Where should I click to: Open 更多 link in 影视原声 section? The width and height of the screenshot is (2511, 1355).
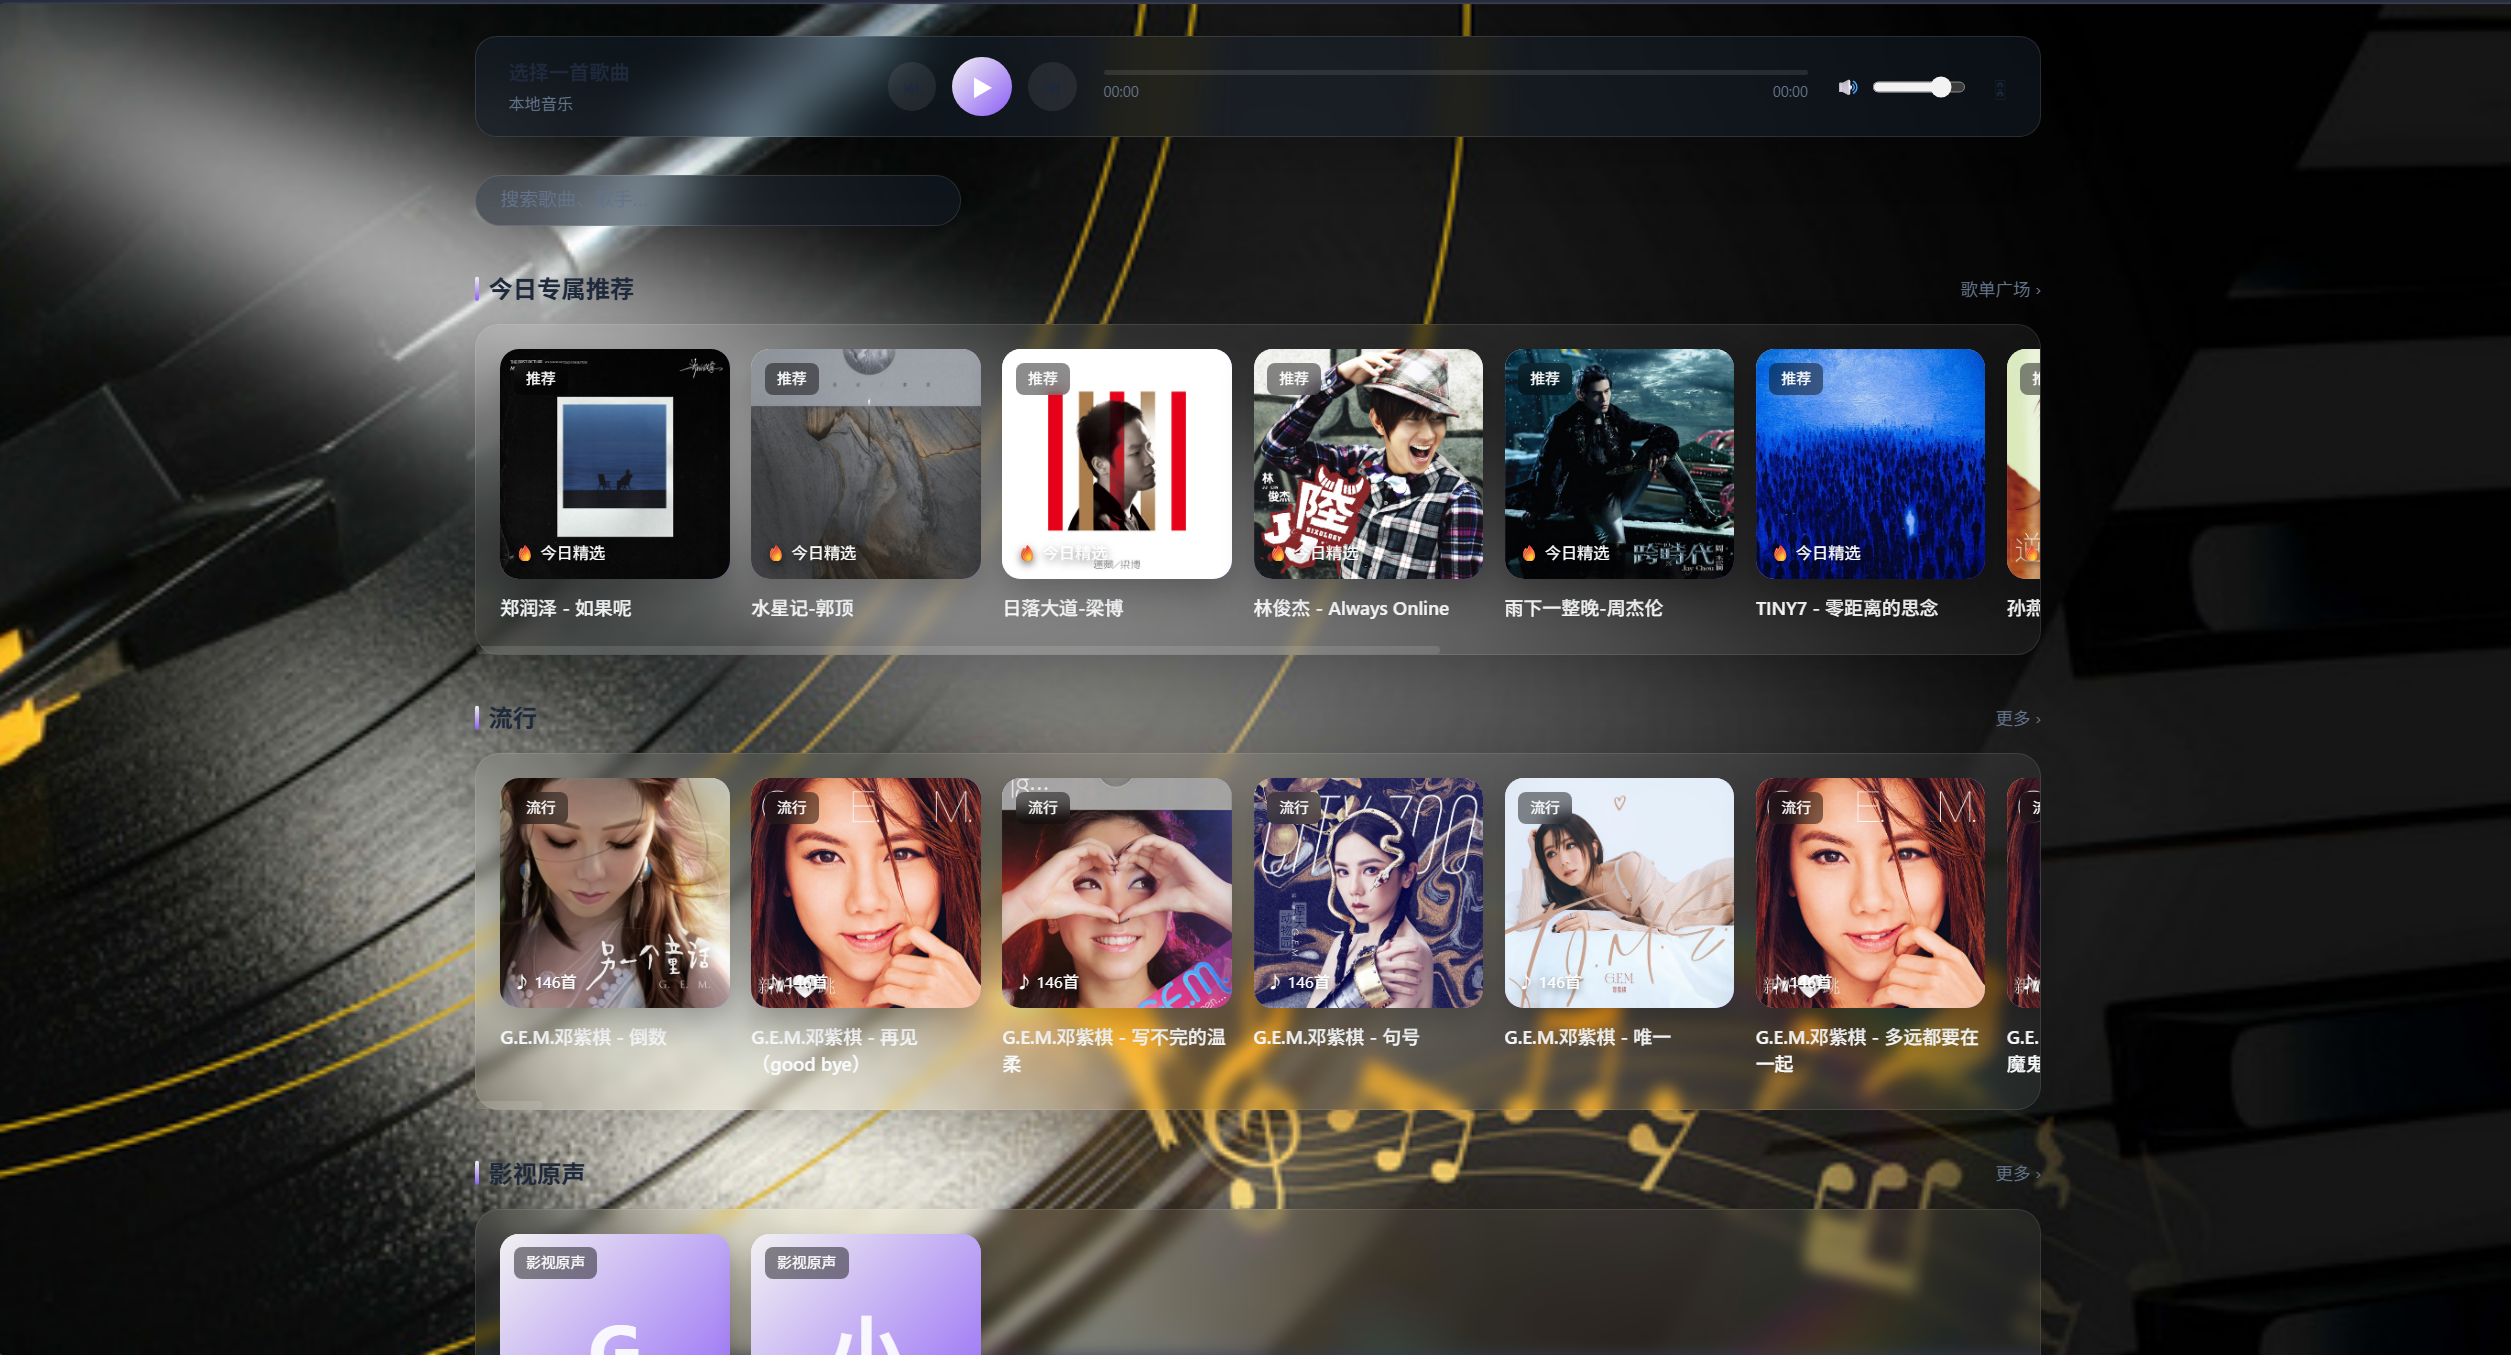(2017, 1174)
